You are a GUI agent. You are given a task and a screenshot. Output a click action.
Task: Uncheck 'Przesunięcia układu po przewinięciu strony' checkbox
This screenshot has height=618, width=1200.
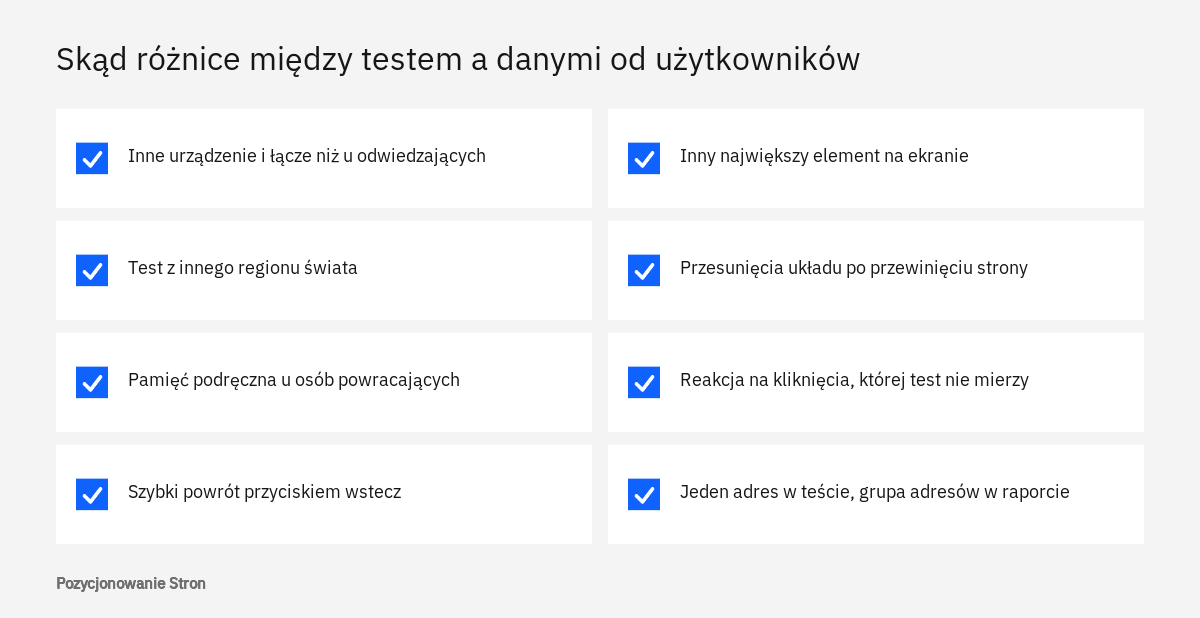pos(644,270)
